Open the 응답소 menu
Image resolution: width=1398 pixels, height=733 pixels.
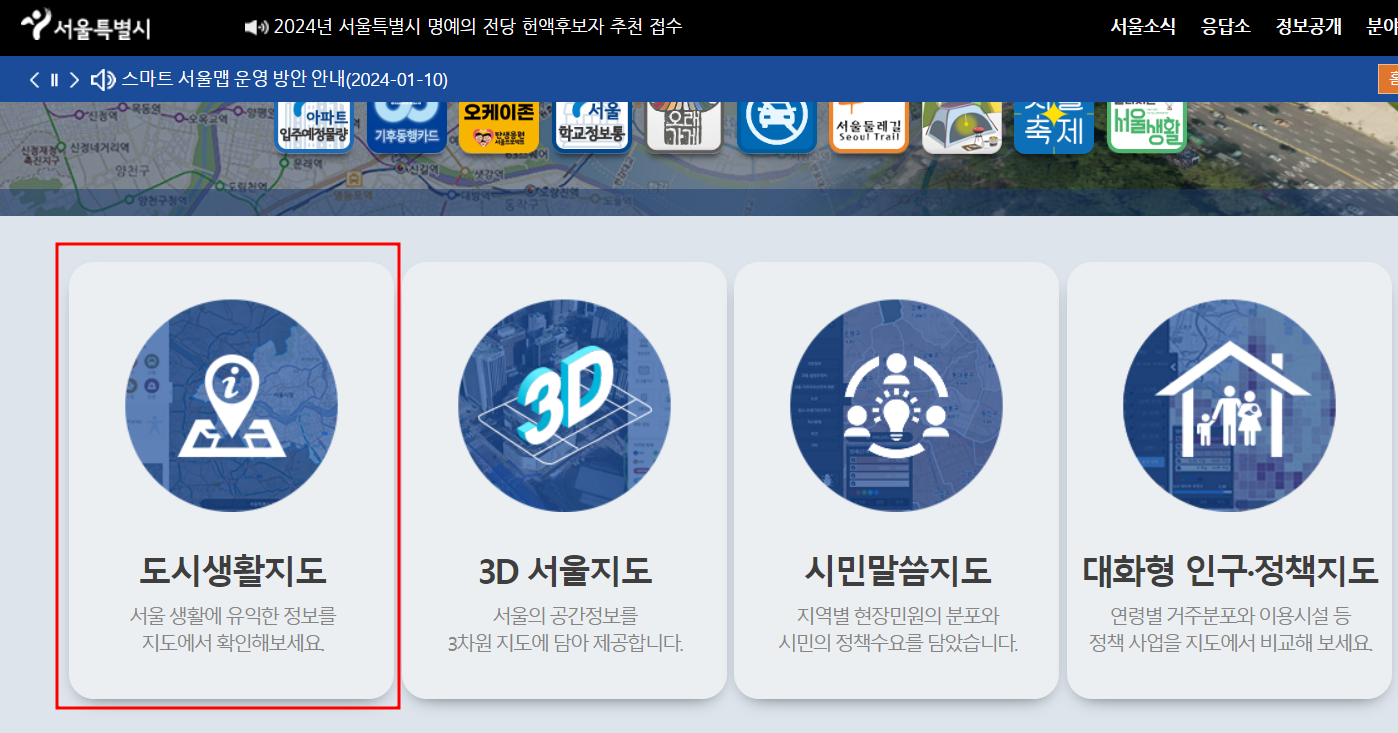[x=1226, y=27]
